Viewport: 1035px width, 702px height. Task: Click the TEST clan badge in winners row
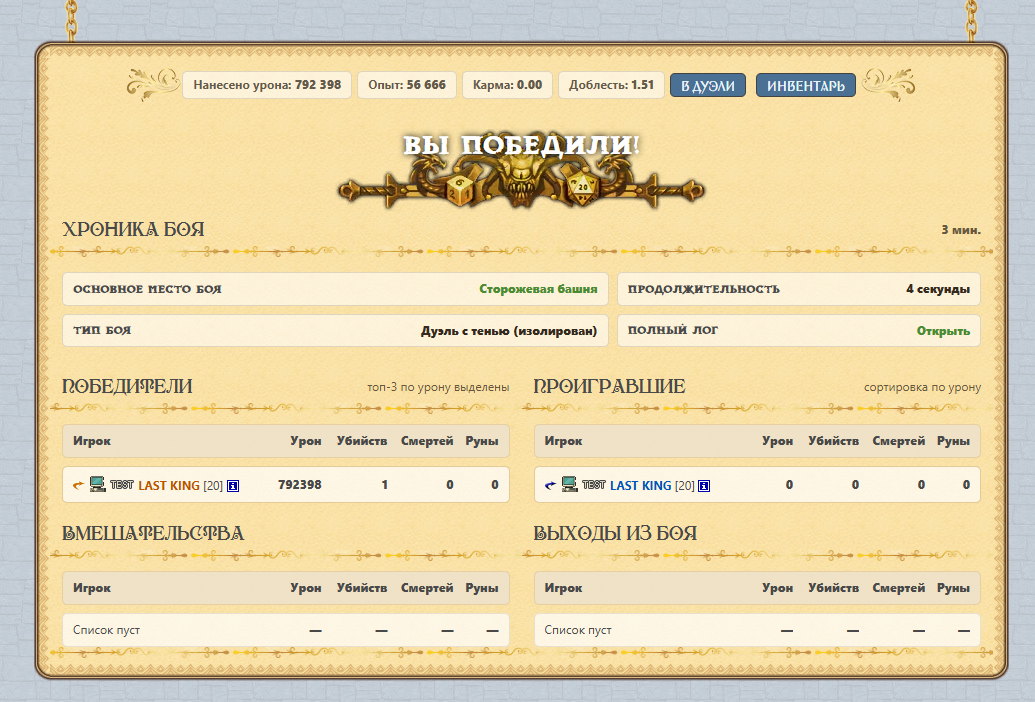(122, 485)
